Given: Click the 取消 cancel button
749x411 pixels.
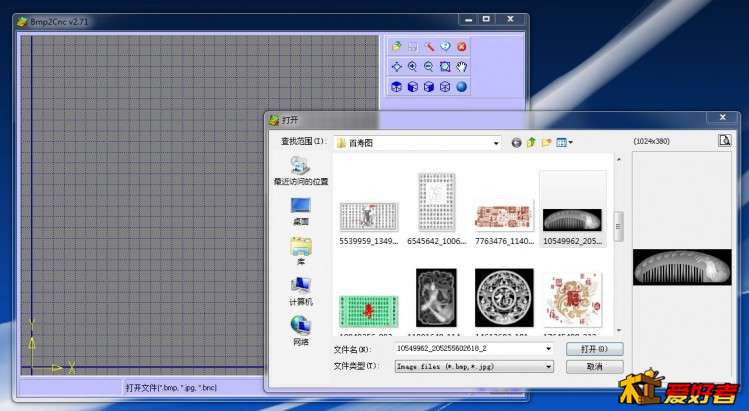Looking at the screenshot, I should point(594,367).
